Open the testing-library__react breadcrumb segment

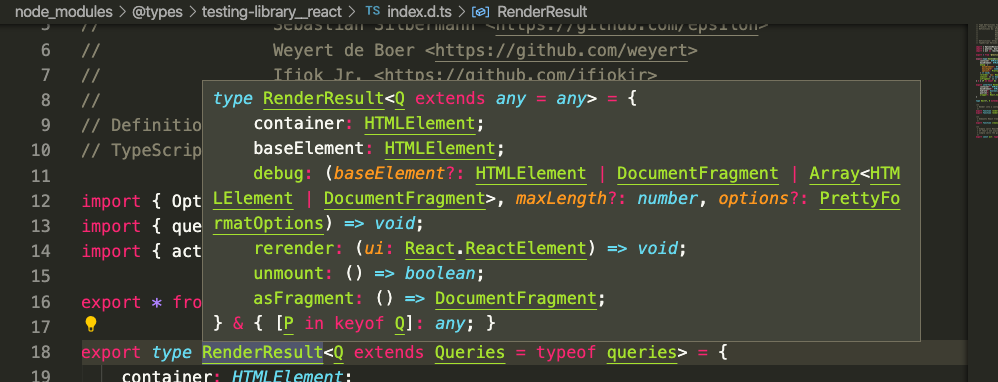(271, 11)
